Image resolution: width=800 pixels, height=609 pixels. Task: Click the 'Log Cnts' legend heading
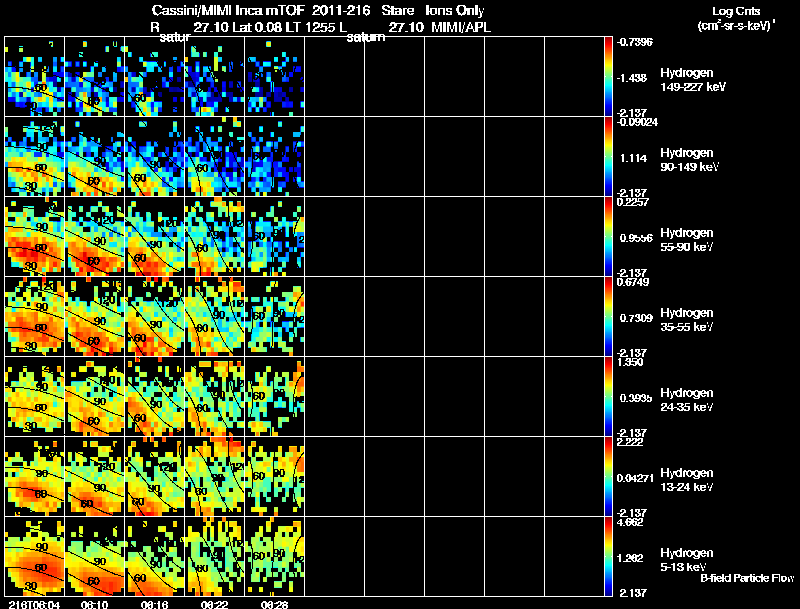736,11
